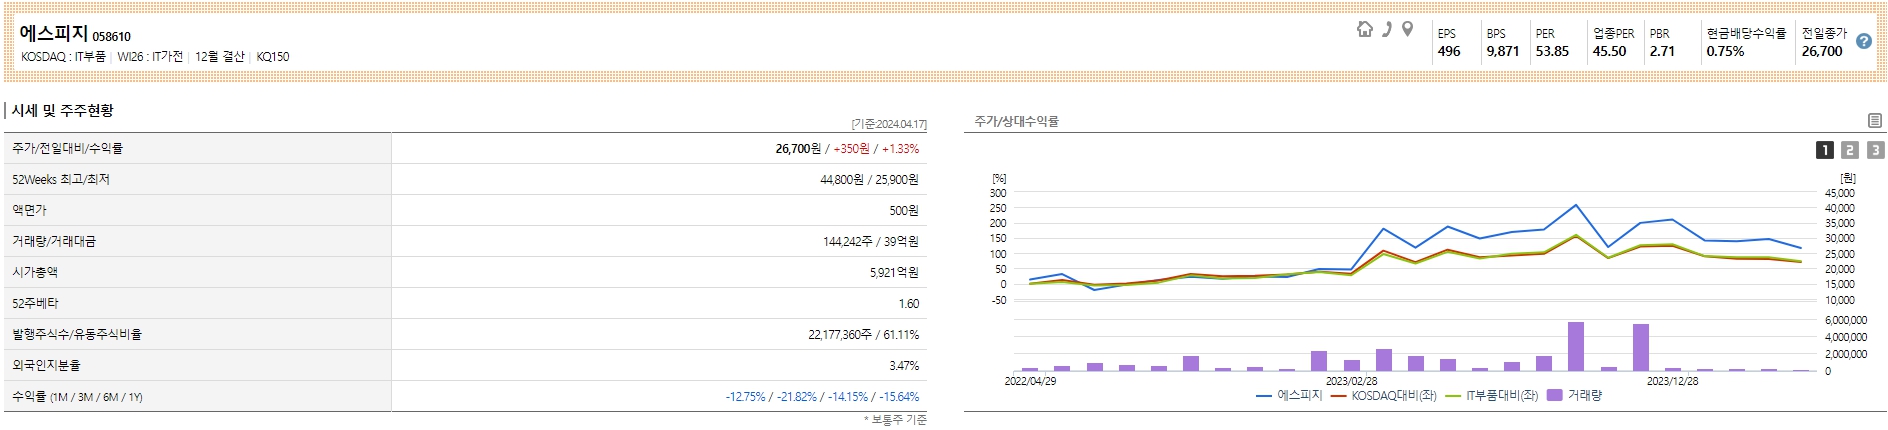Click the 22,177,360주 / 61.11% value
Screen dimensions: 1888x430
tap(864, 334)
